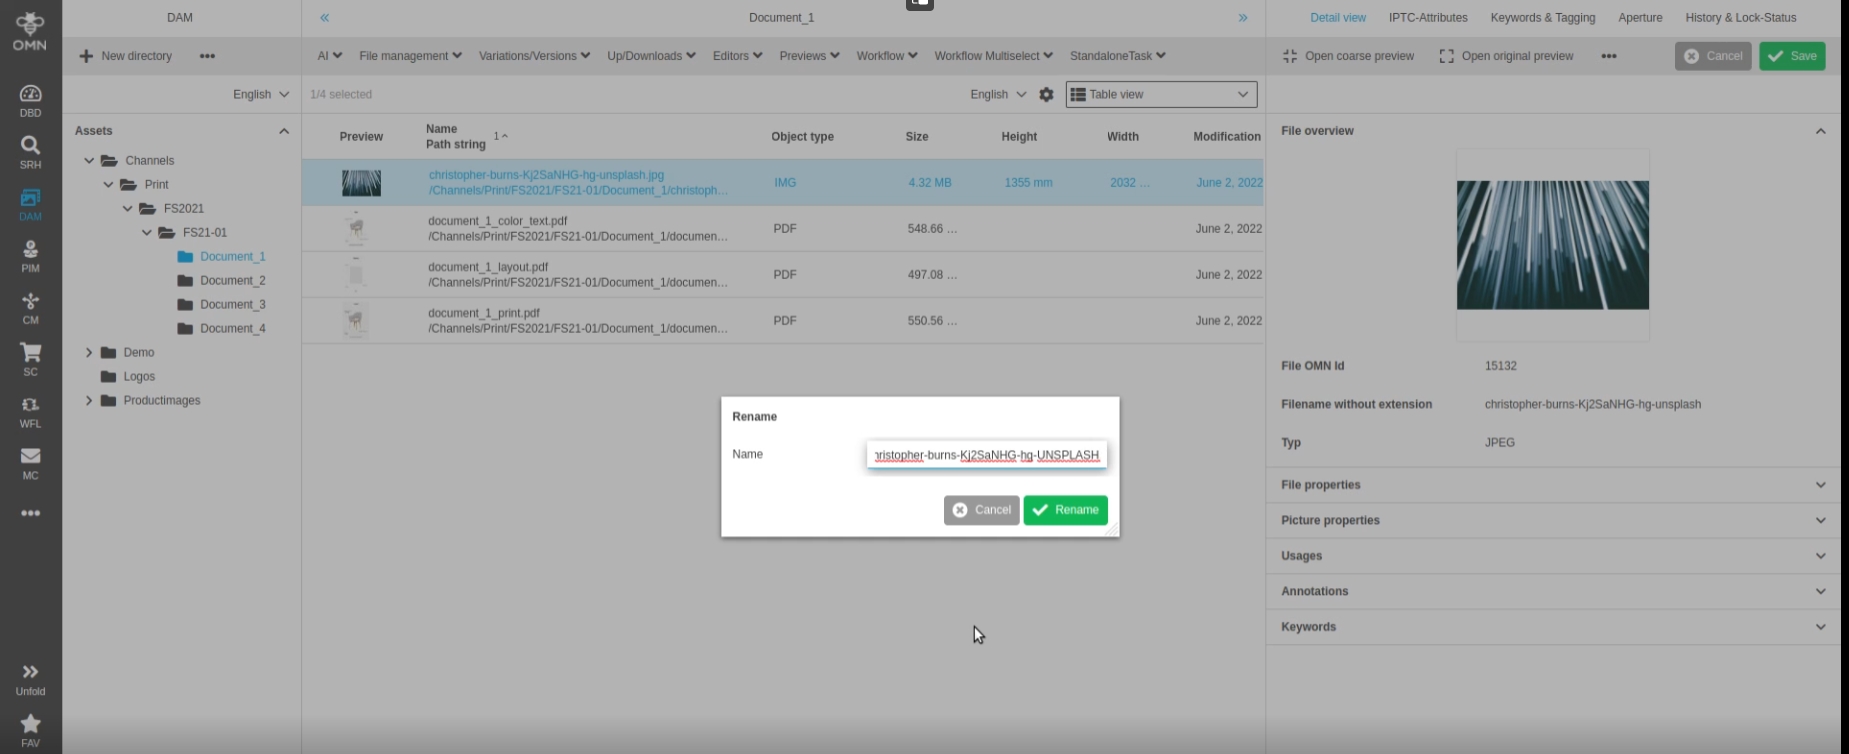
Task: Collapse the Channels tree node
Action: (x=89, y=160)
